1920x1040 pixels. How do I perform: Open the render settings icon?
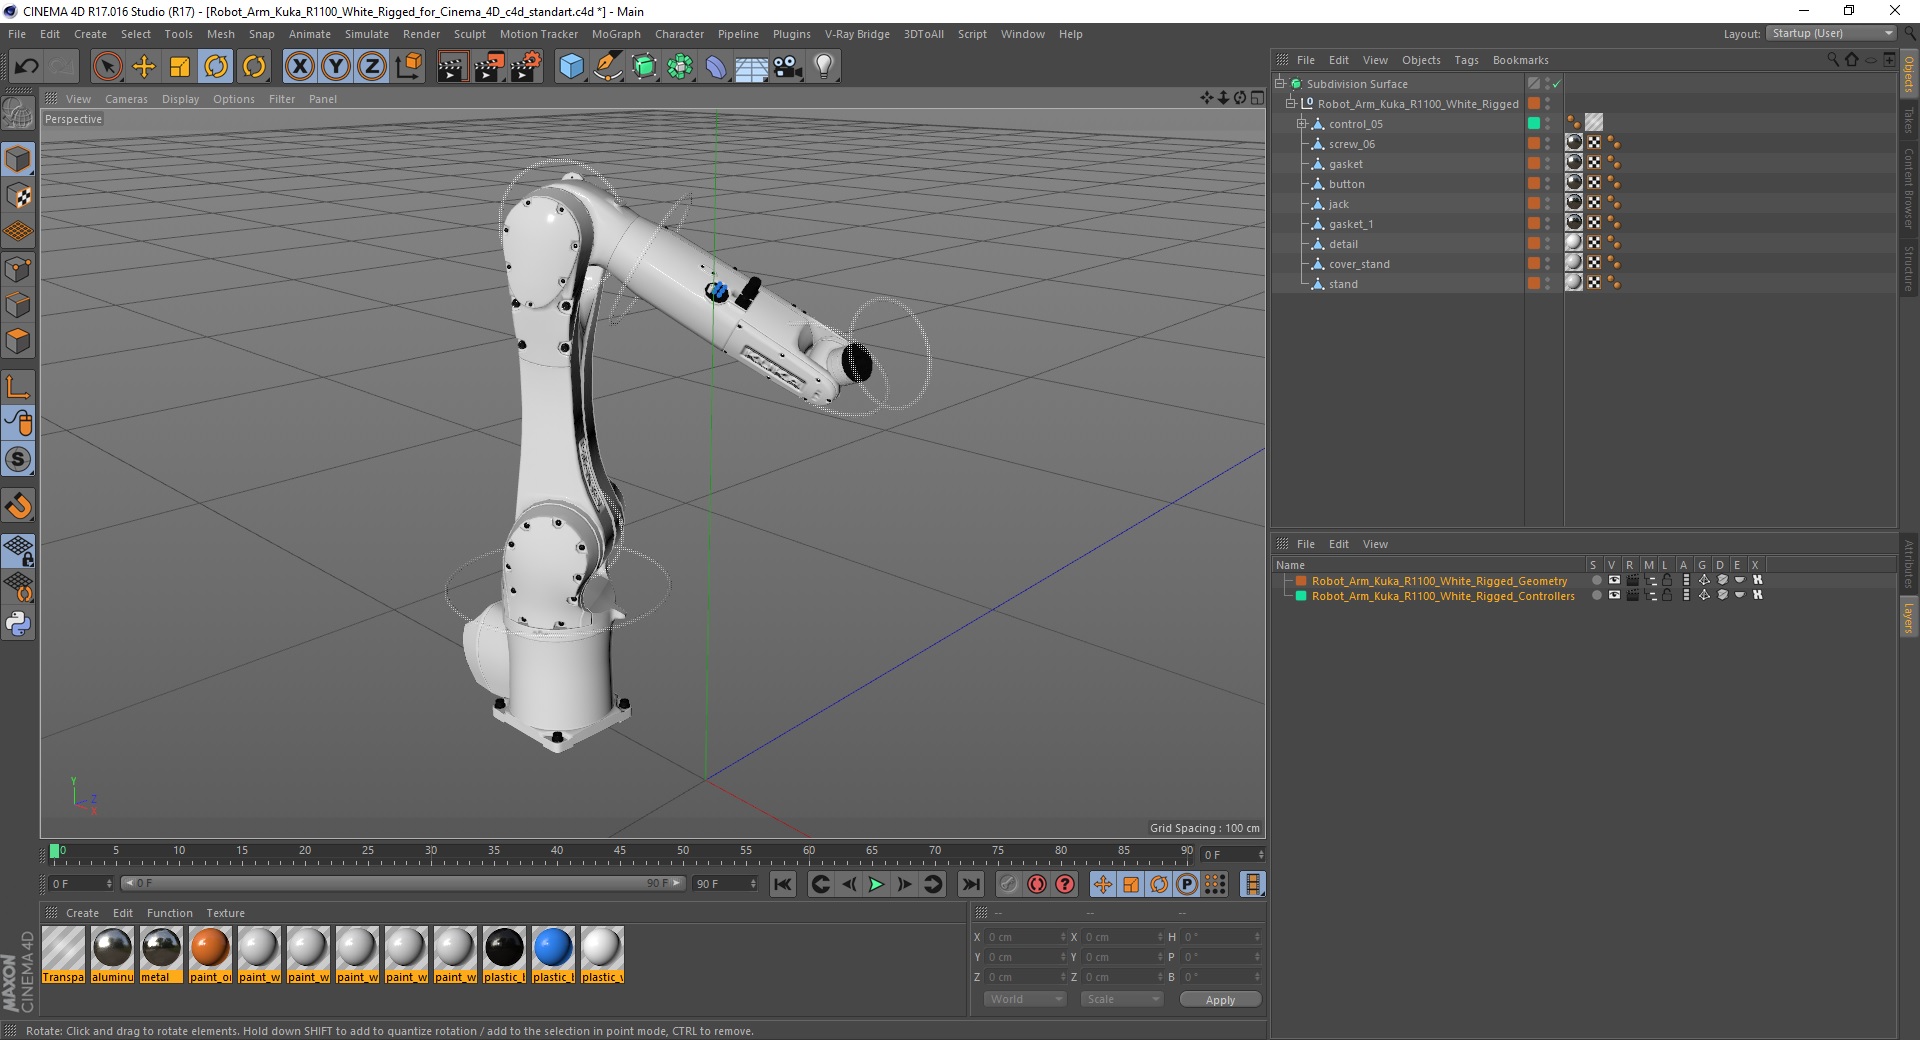pos(526,67)
